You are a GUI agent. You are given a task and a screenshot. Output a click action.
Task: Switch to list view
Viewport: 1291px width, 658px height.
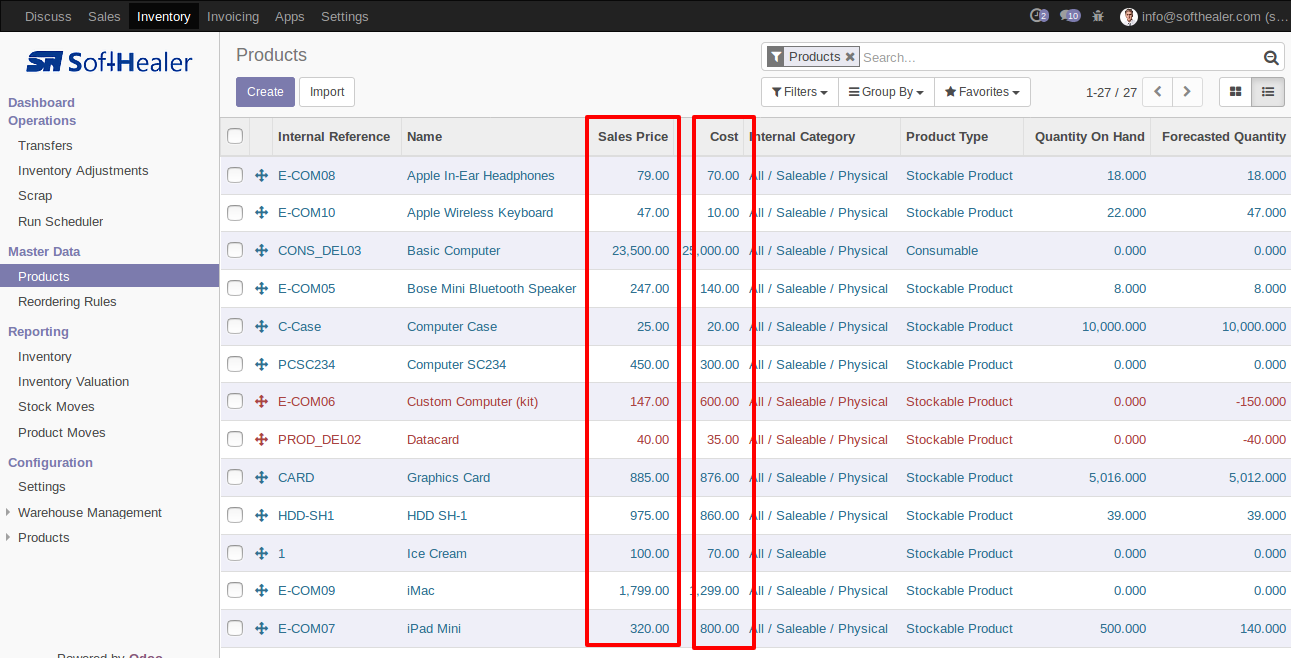click(1267, 92)
